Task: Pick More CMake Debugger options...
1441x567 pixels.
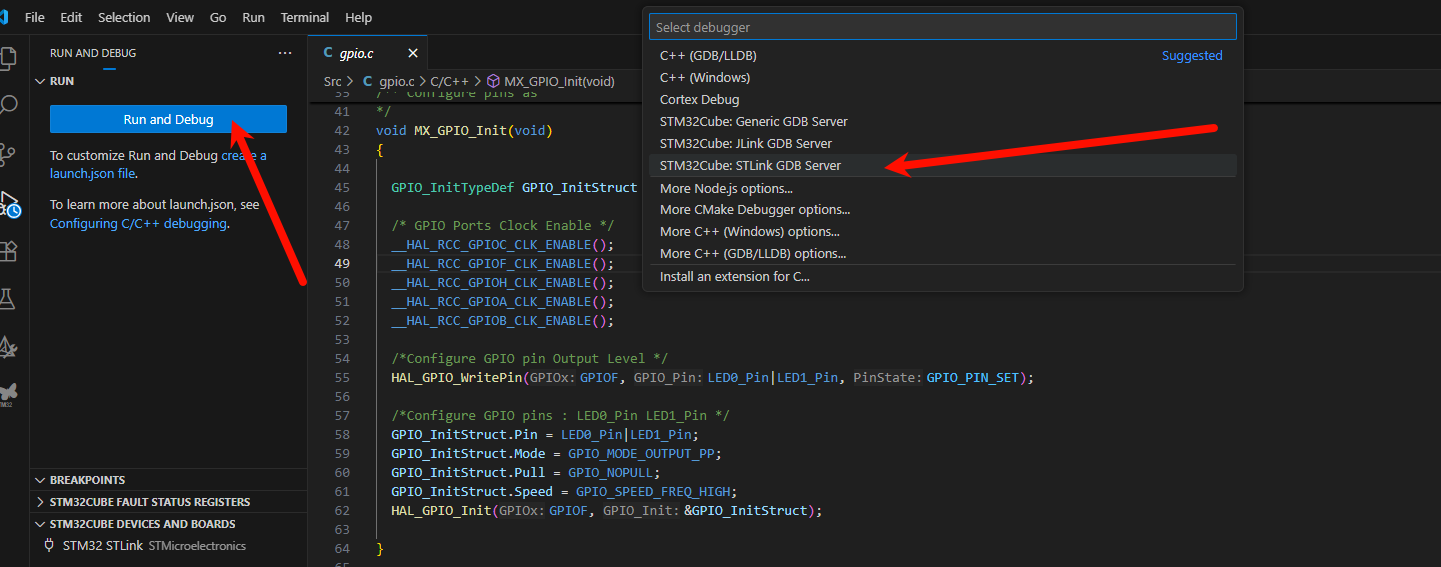Action: click(x=942, y=210)
